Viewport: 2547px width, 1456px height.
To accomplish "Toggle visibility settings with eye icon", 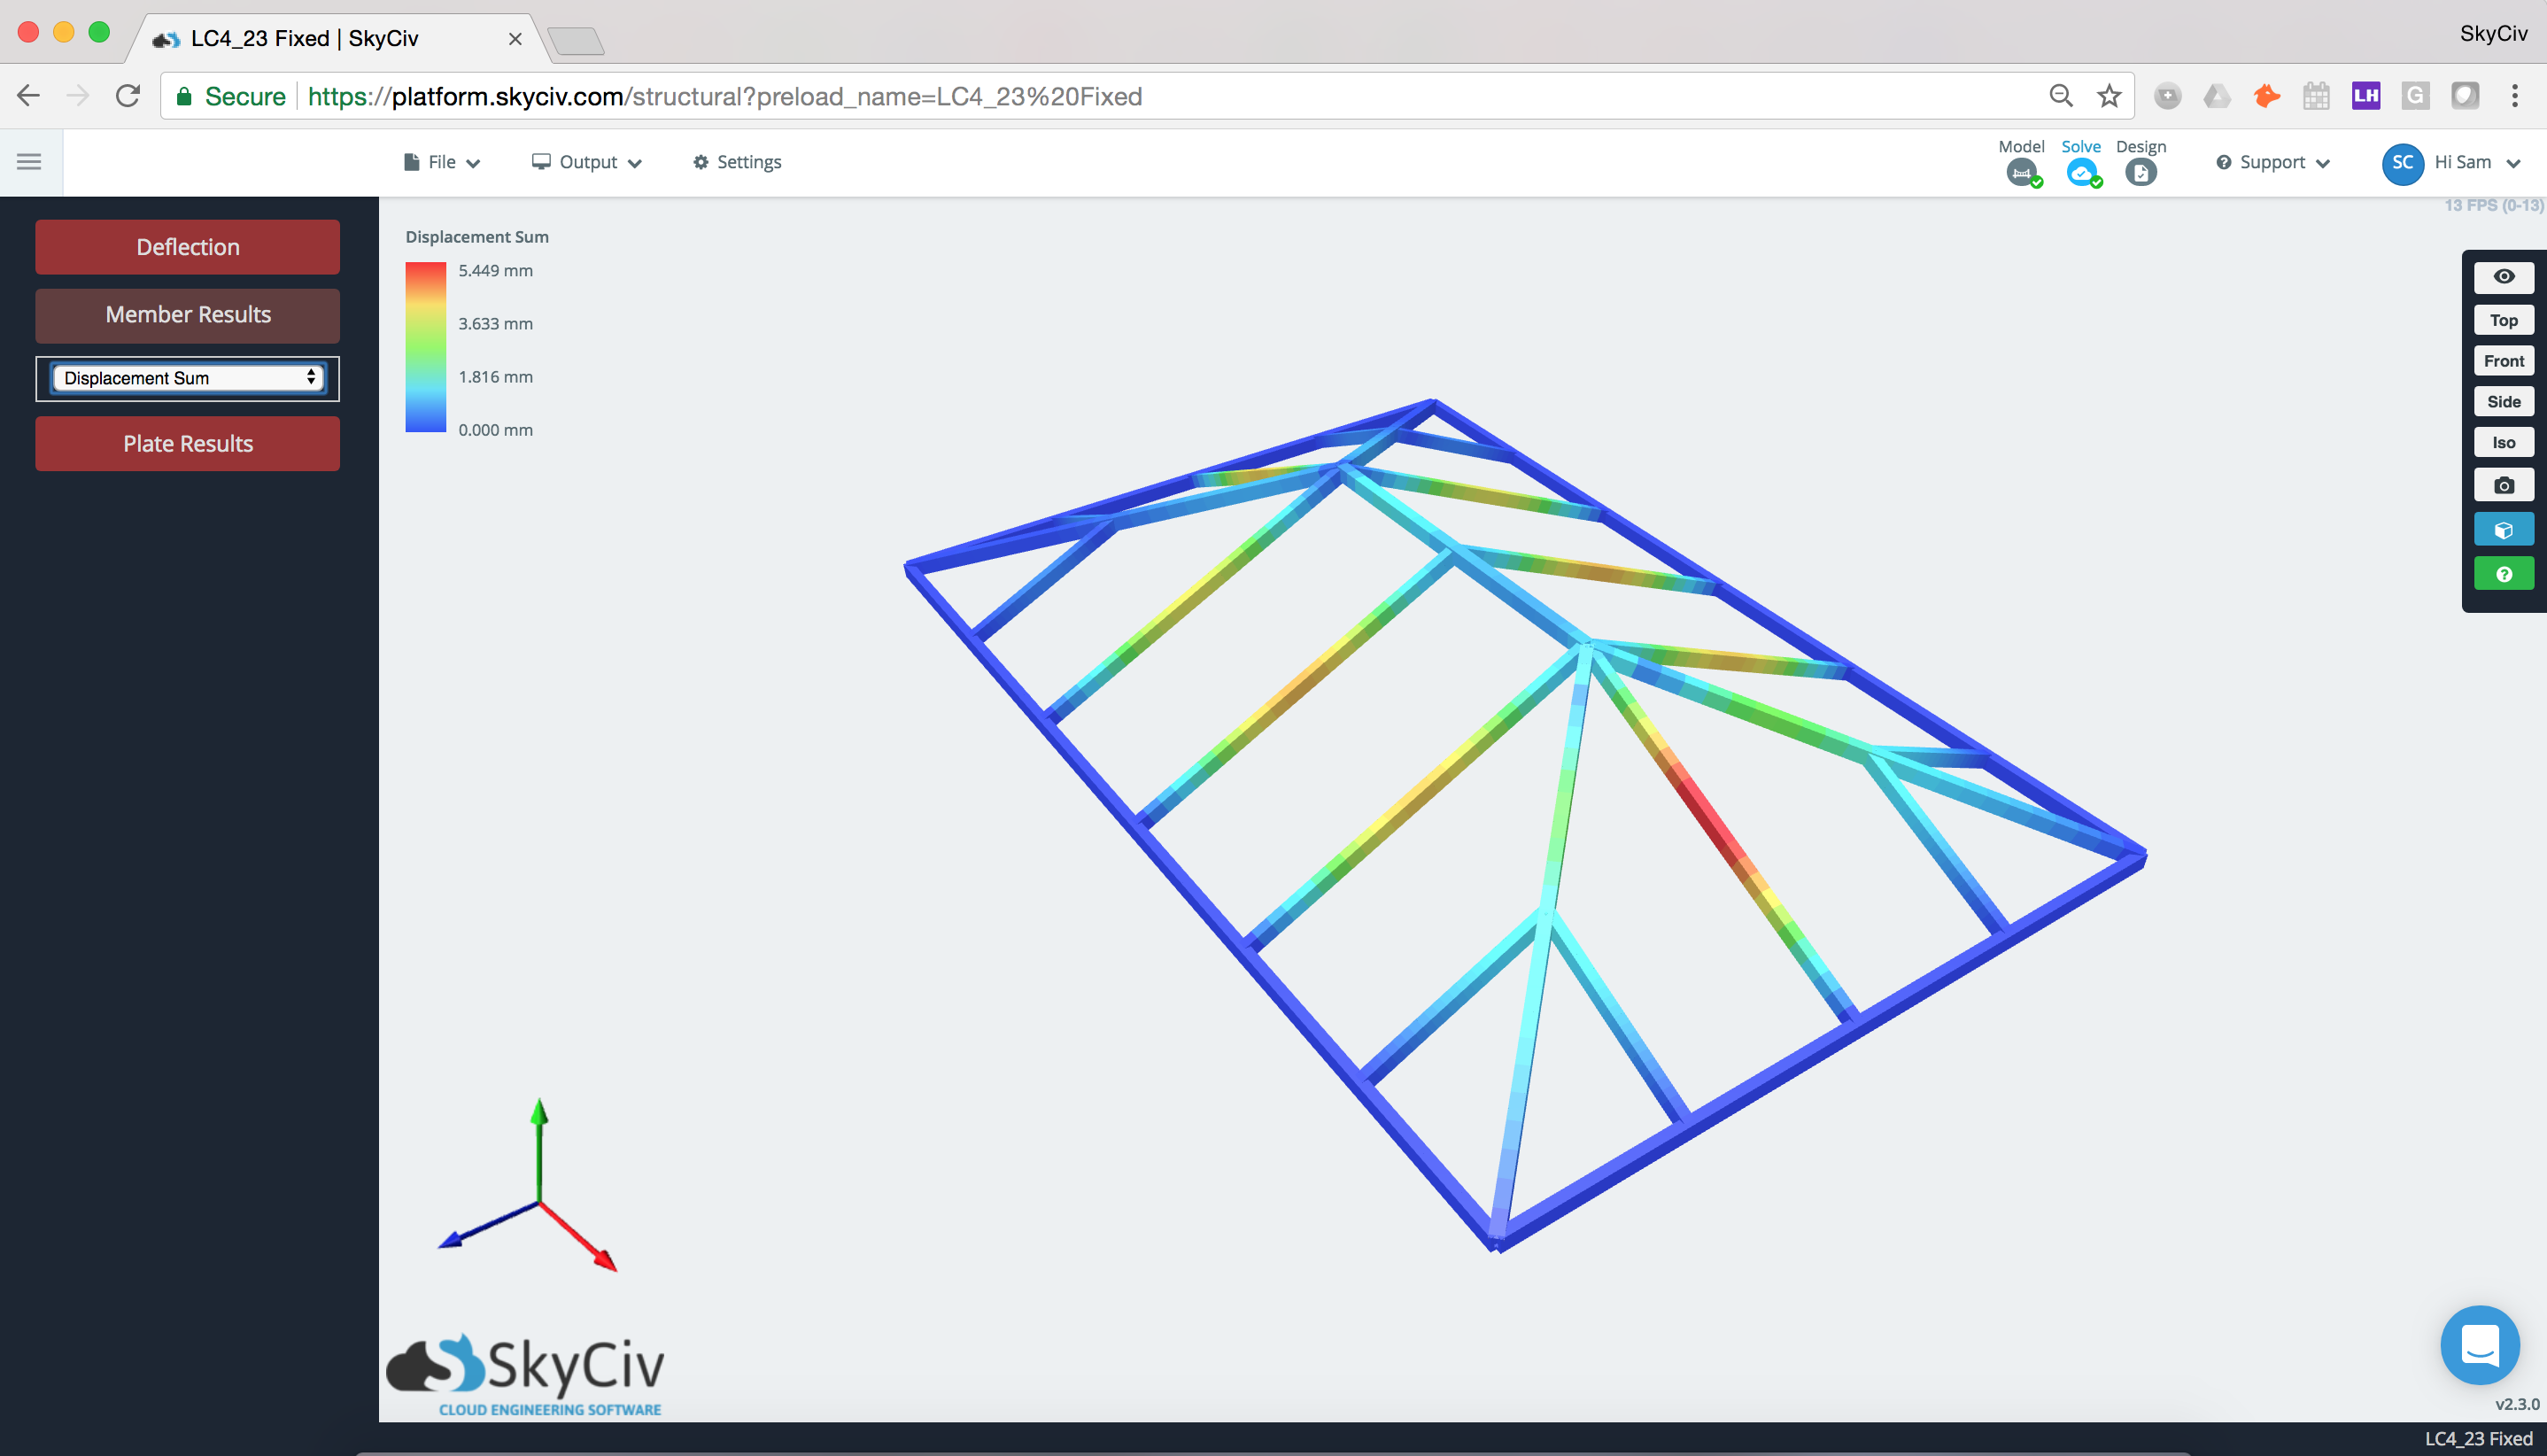I will pyautogui.click(x=2503, y=277).
